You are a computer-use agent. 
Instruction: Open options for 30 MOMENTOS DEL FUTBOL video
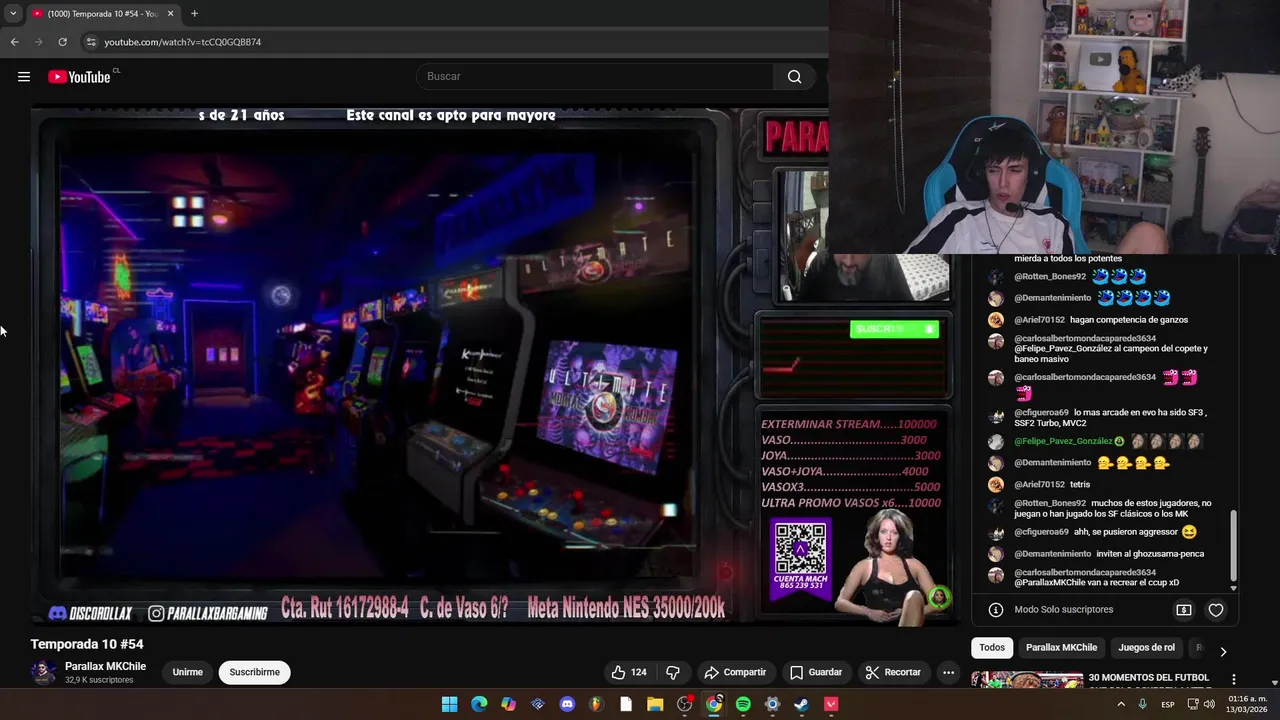[1233, 679]
